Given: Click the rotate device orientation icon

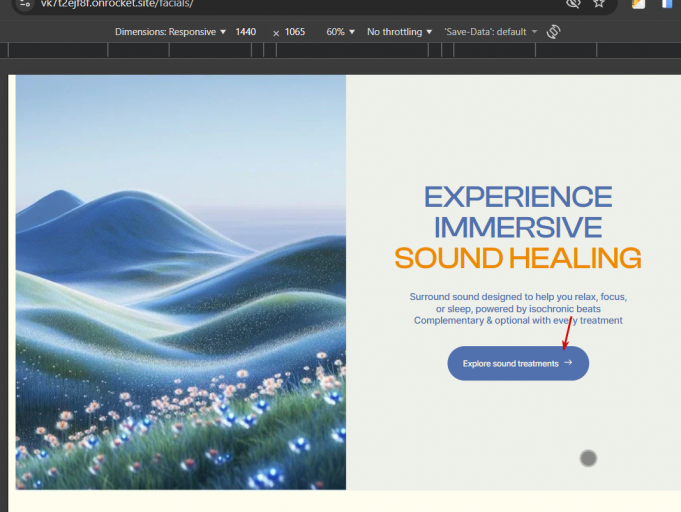Looking at the screenshot, I should (x=553, y=32).
